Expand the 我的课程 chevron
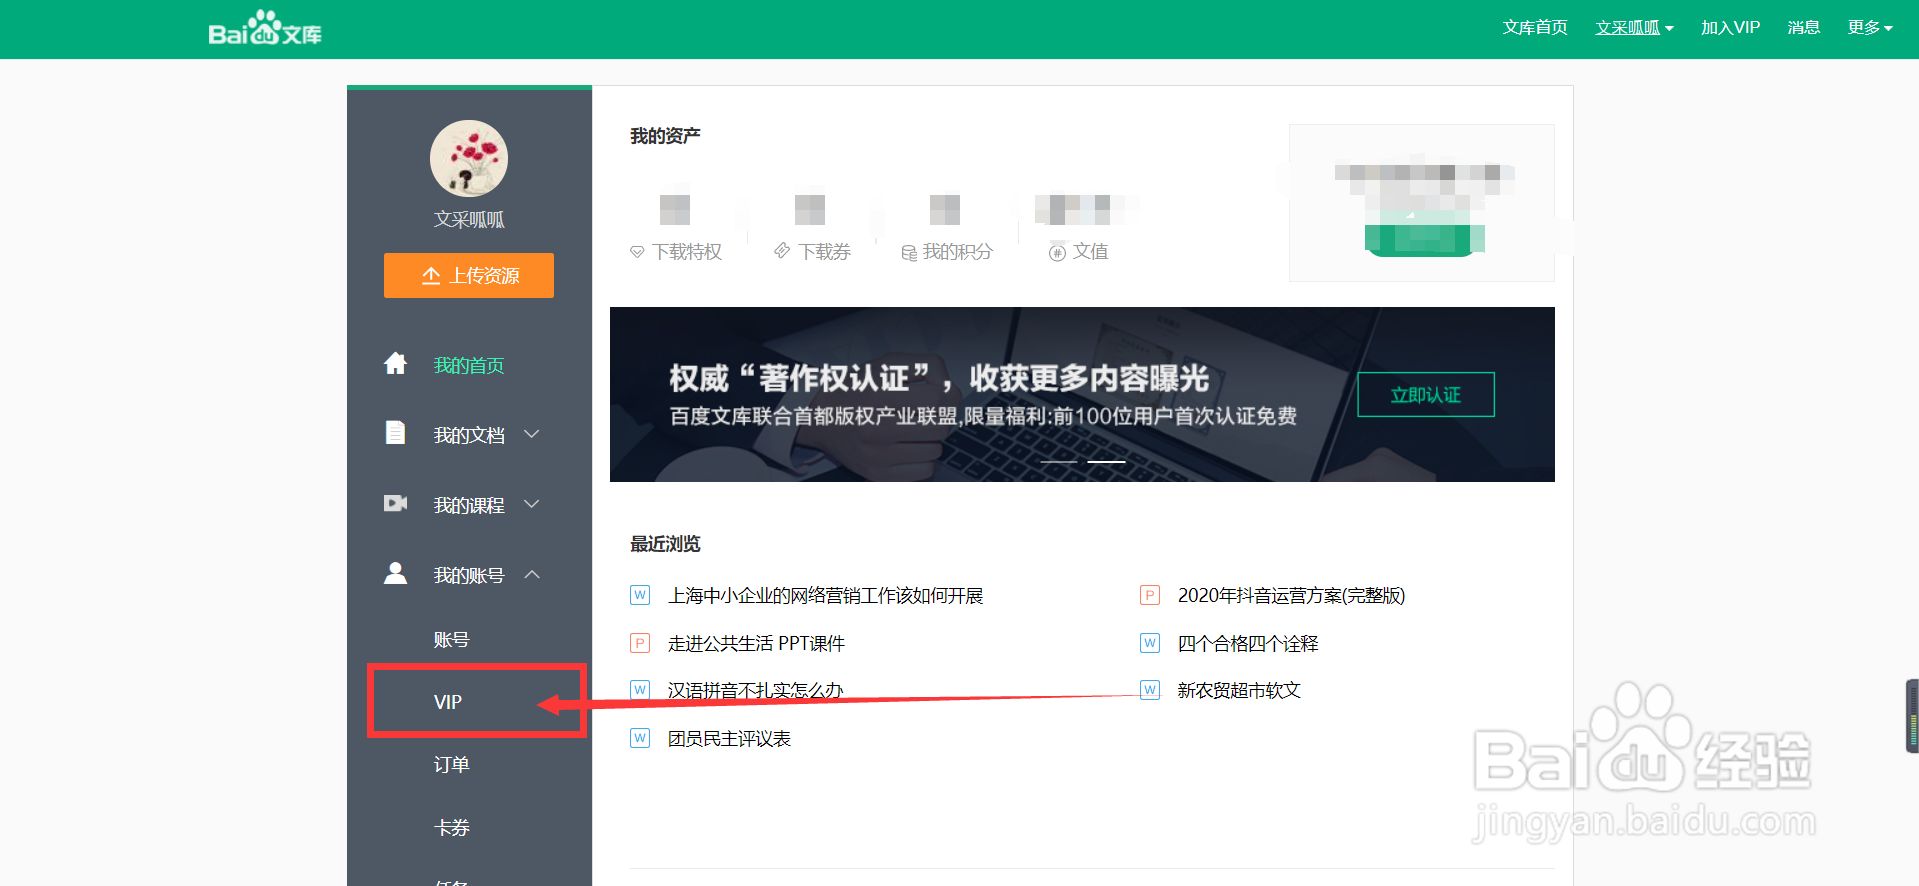1919x886 pixels. (532, 504)
